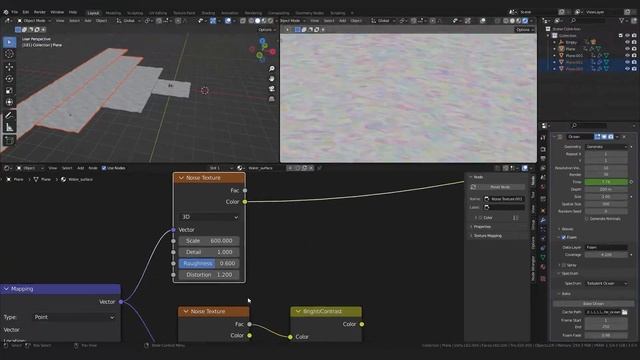This screenshot has width=640, height=360.
Task: Edit Noise Texture Scale field
Action: click(209, 241)
